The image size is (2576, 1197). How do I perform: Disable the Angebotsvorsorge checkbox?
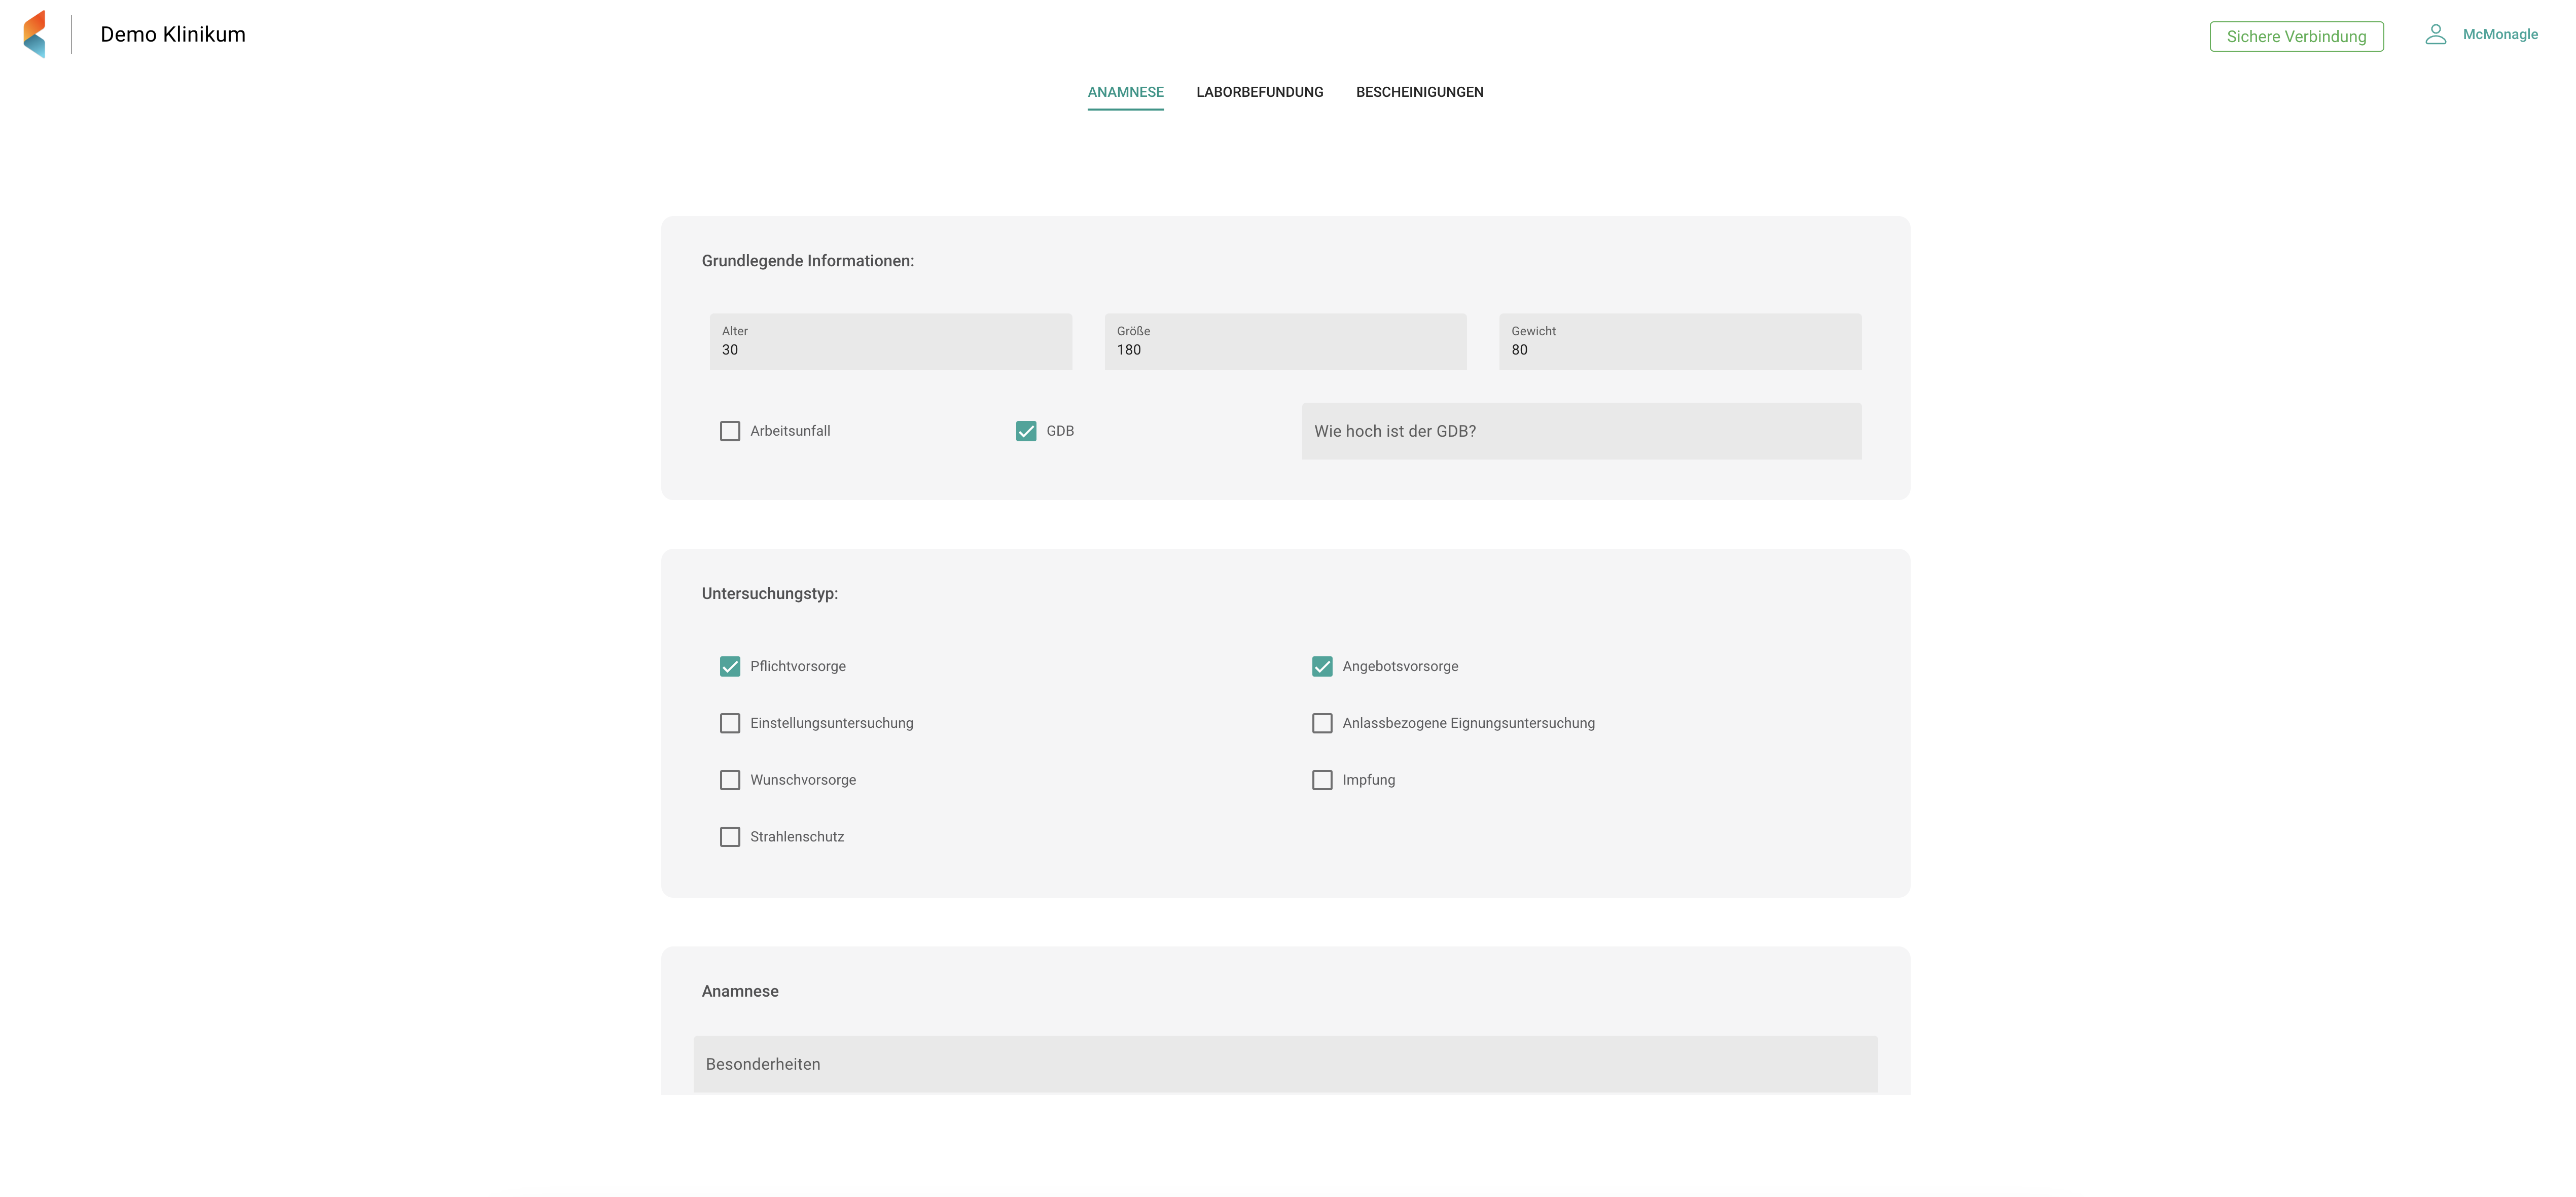(1322, 666)
